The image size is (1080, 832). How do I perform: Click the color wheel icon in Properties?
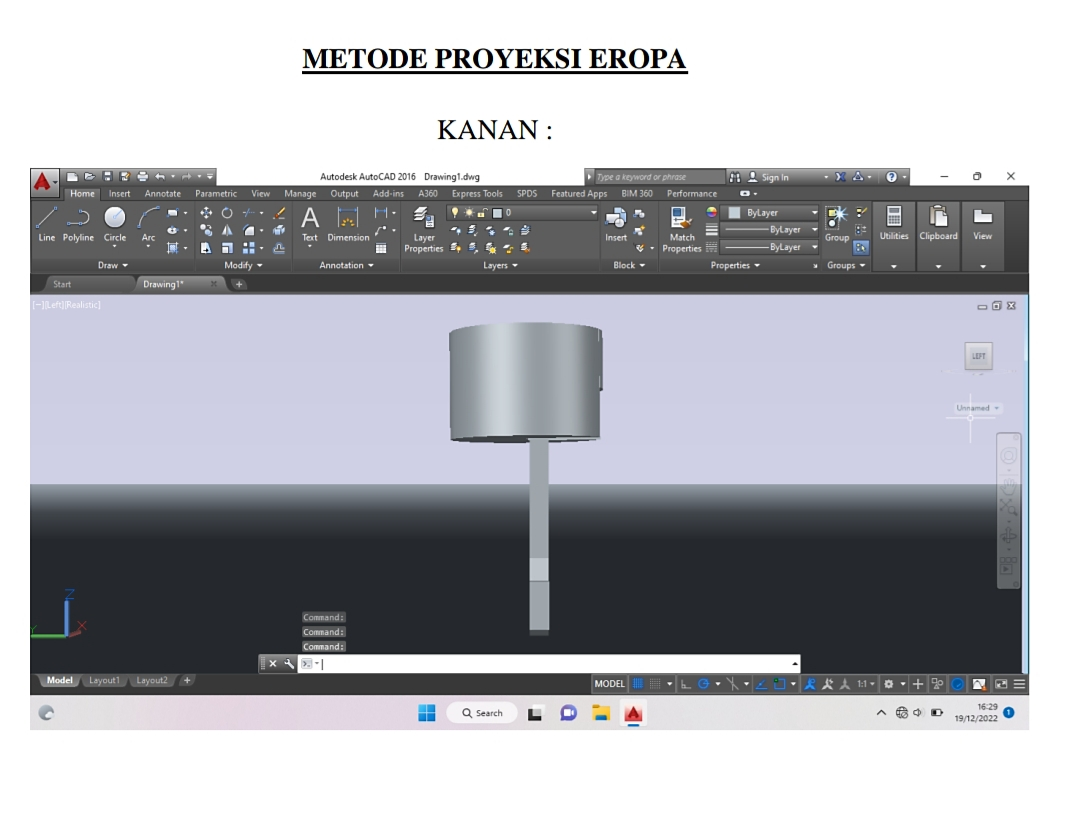pyautogui.click(x=712, y=212)
